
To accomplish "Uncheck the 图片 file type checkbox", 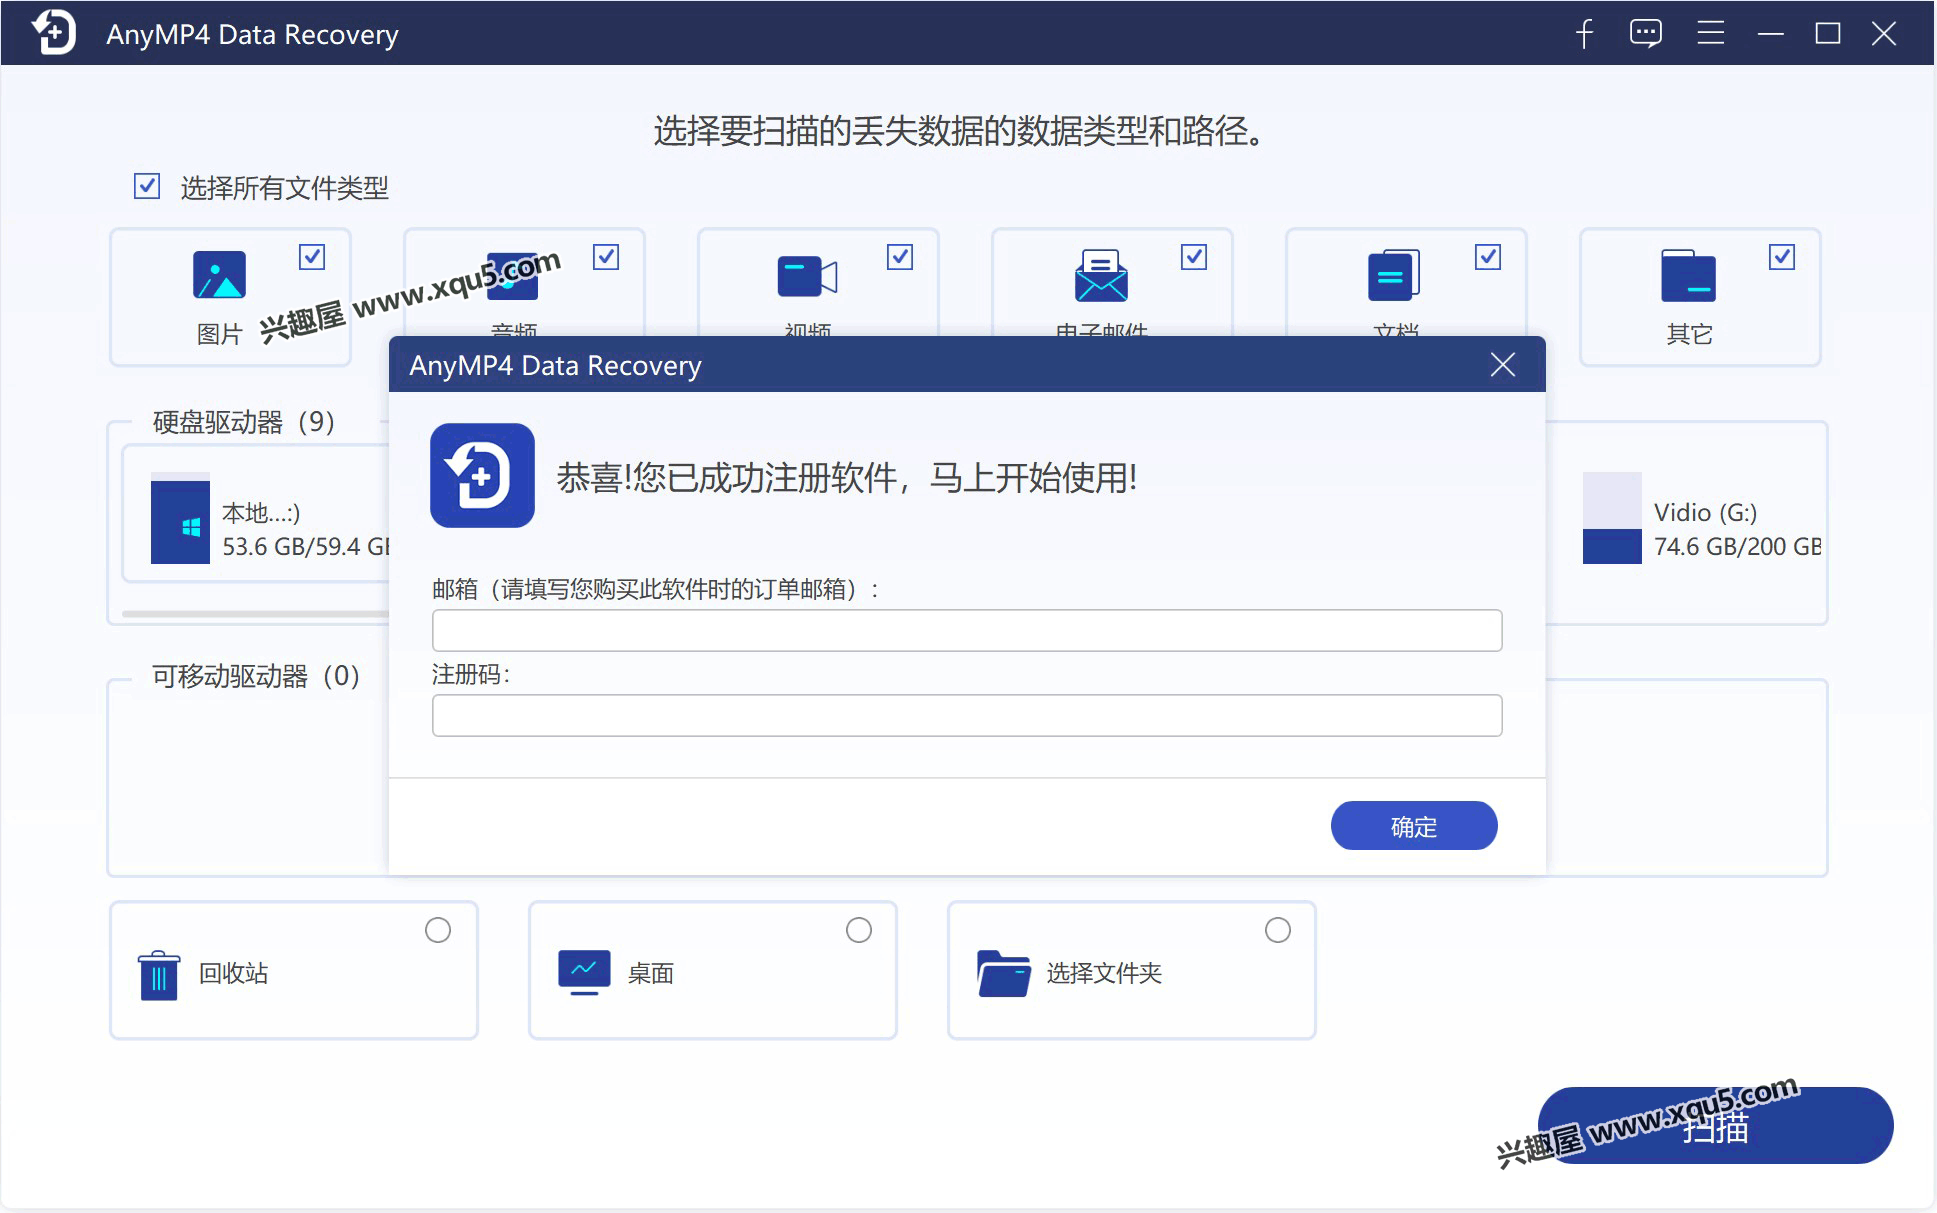I will click(312, 257).
